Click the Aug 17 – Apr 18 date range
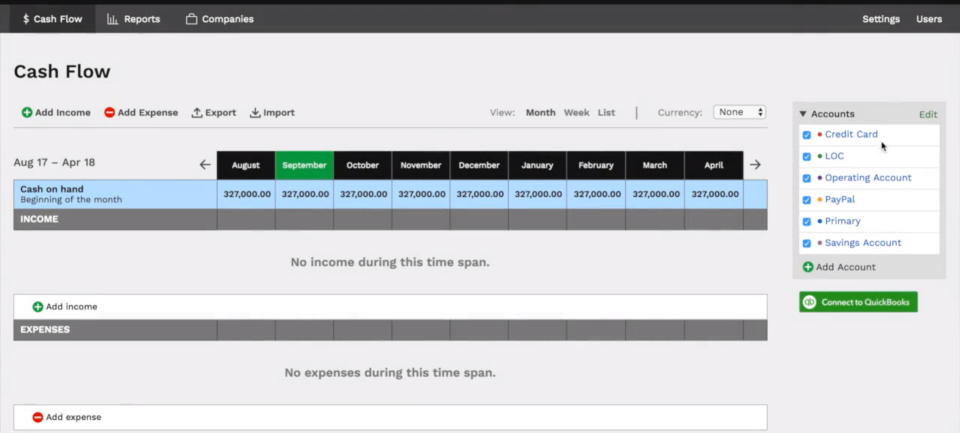The height and width of the screenshot is (433, 960). (x=54, y=163)
